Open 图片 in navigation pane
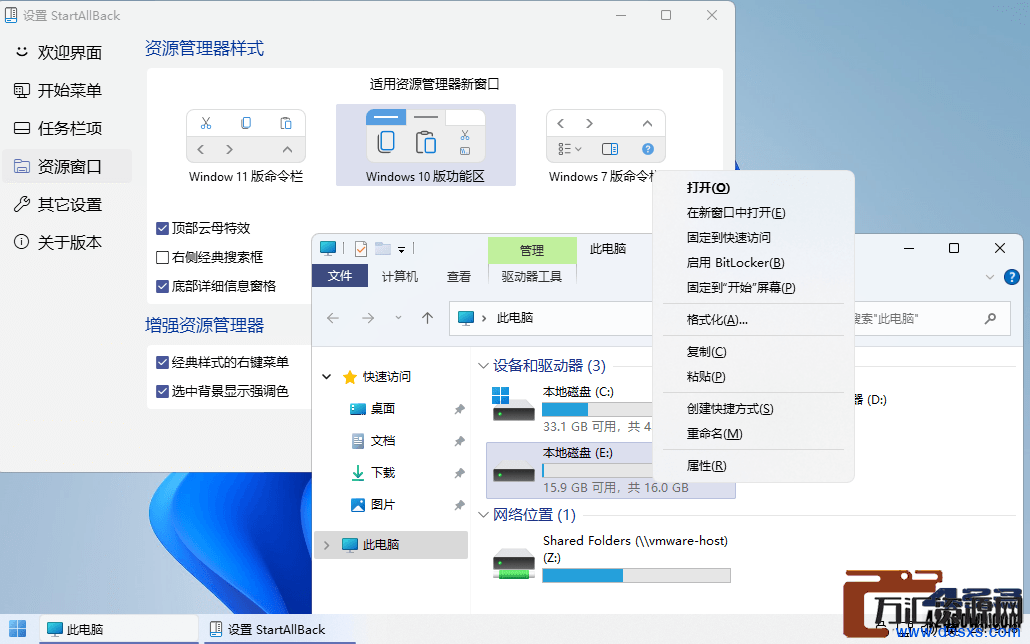Screen dimensions: 1030x644 [383, 505]
